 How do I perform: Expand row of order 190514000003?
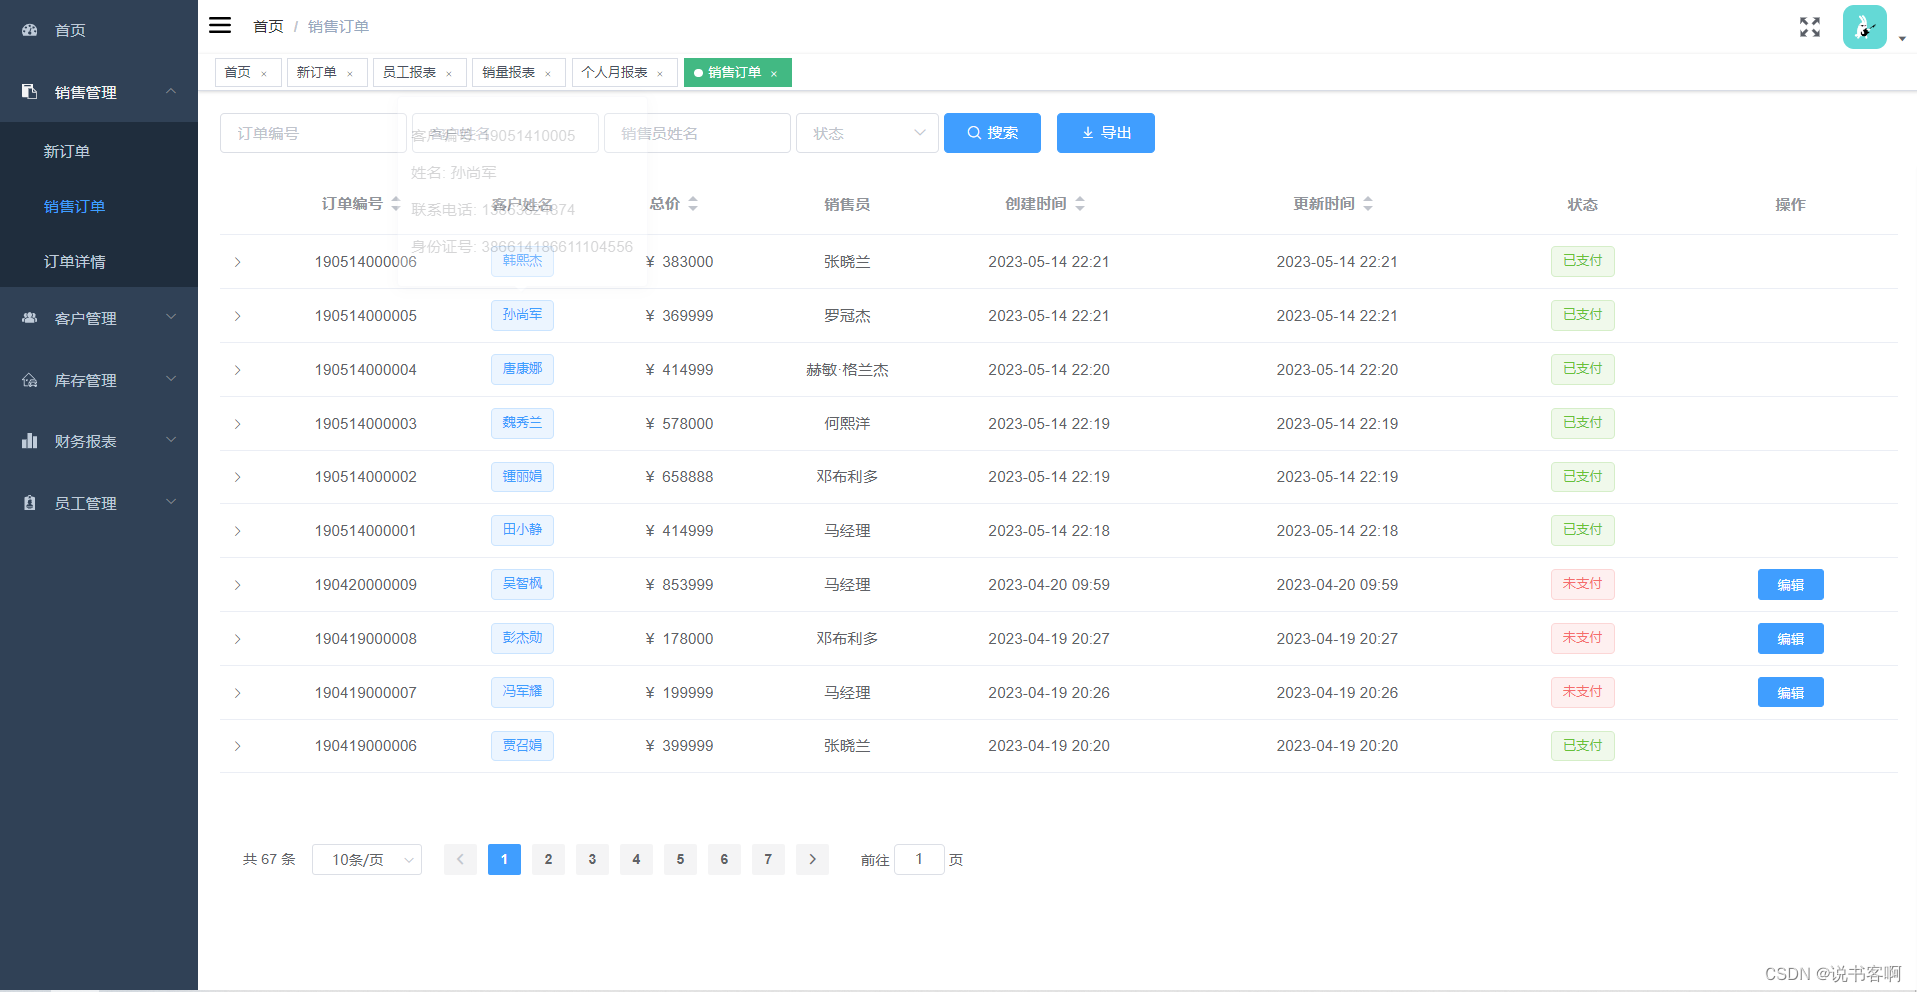(x=237, y=424)
